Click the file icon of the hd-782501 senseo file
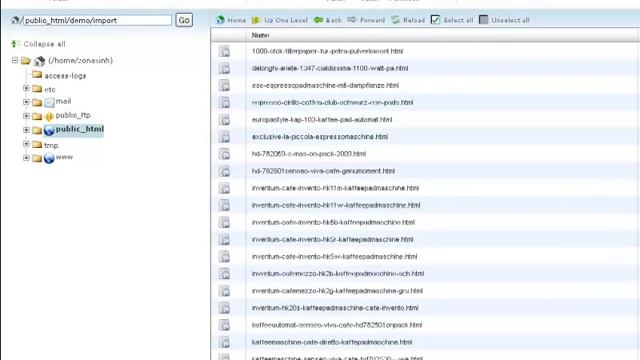This screenshot has height=360, width=640. pos(224,171)
